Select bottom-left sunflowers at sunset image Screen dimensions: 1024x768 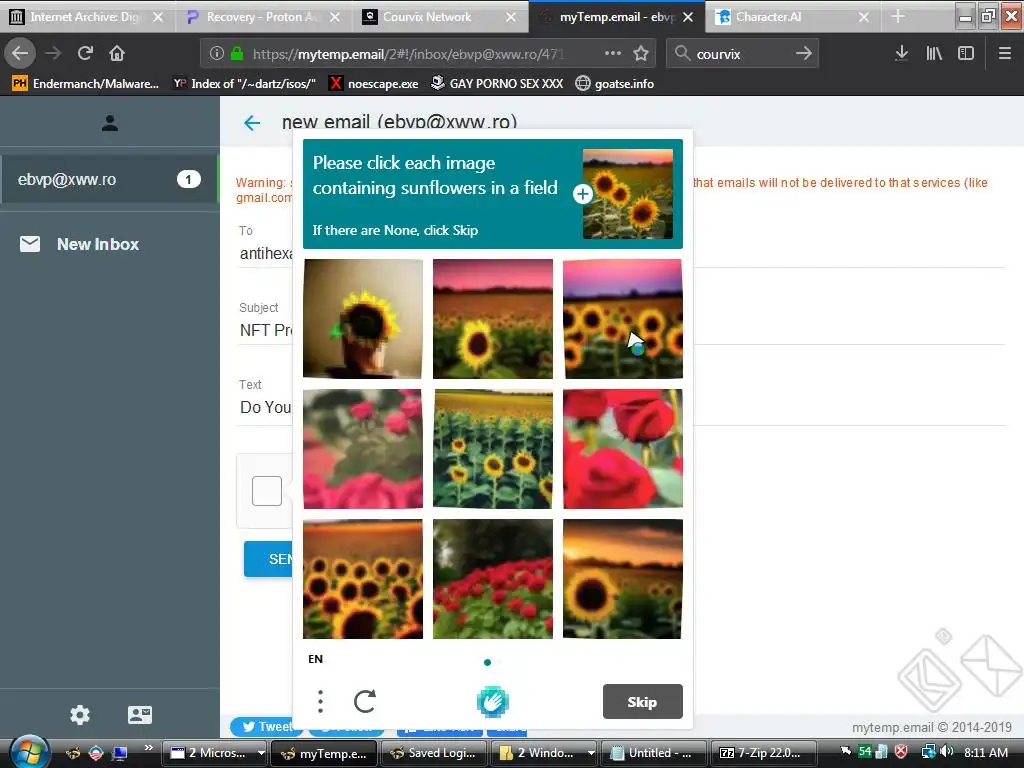363,579
